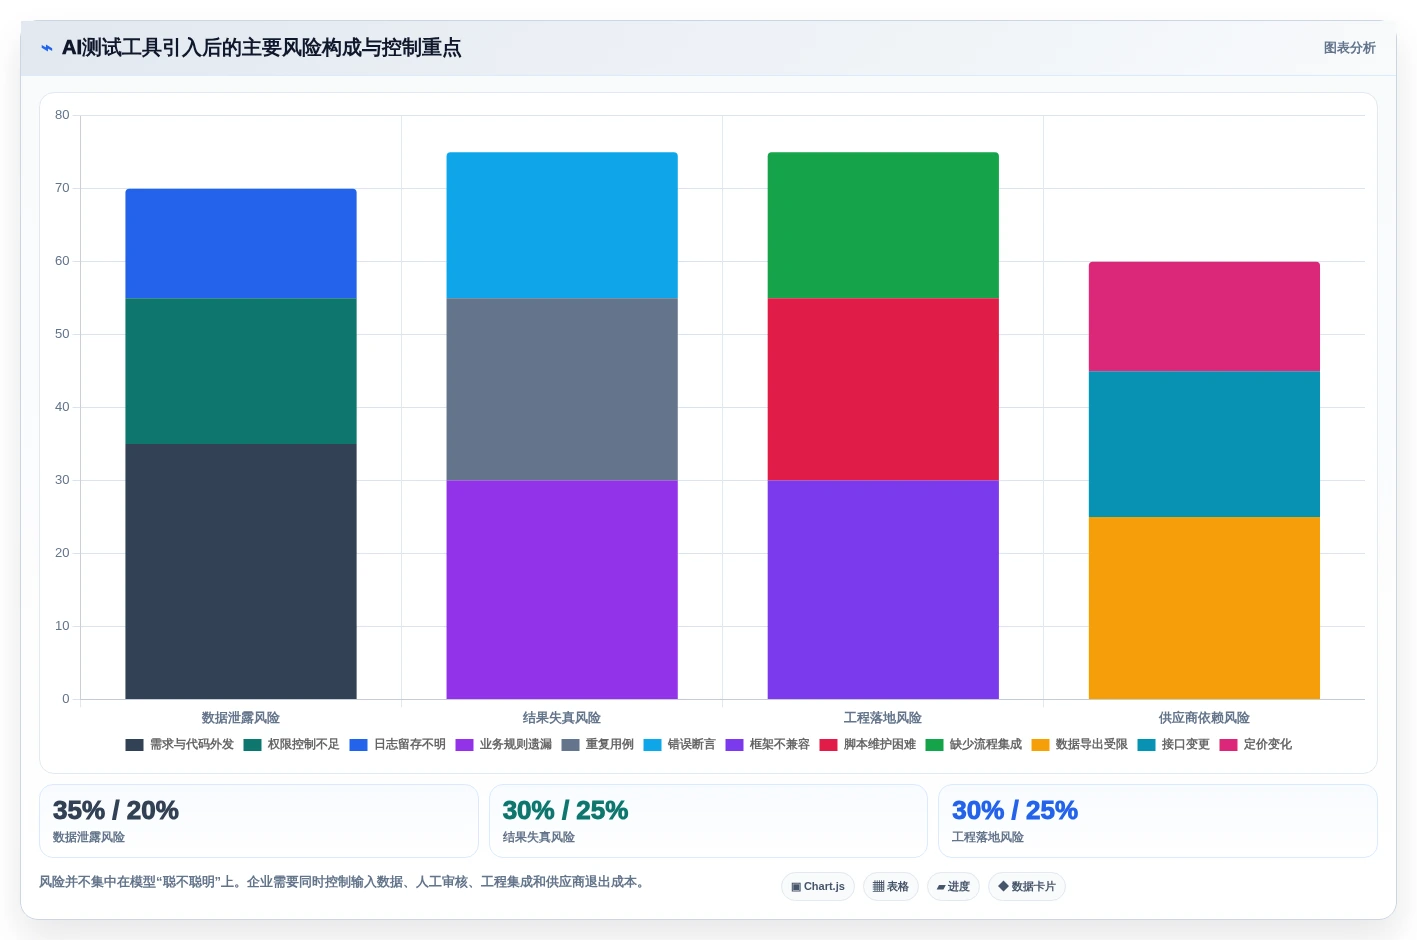Click the 供应商依赖风险 x-axis label
This screenshot has width=1417, height=940.
tap(1204, 718)
